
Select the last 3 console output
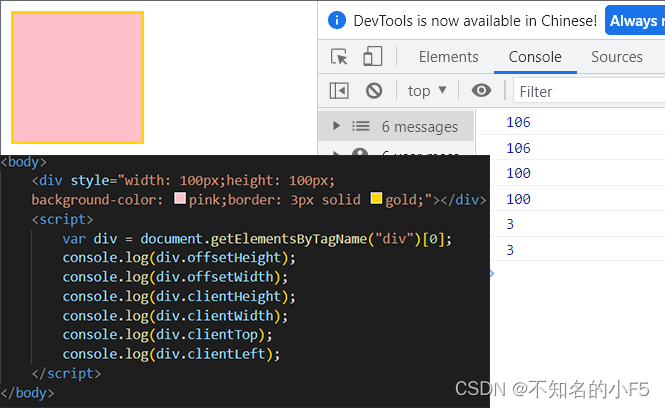tap(510, 250)
